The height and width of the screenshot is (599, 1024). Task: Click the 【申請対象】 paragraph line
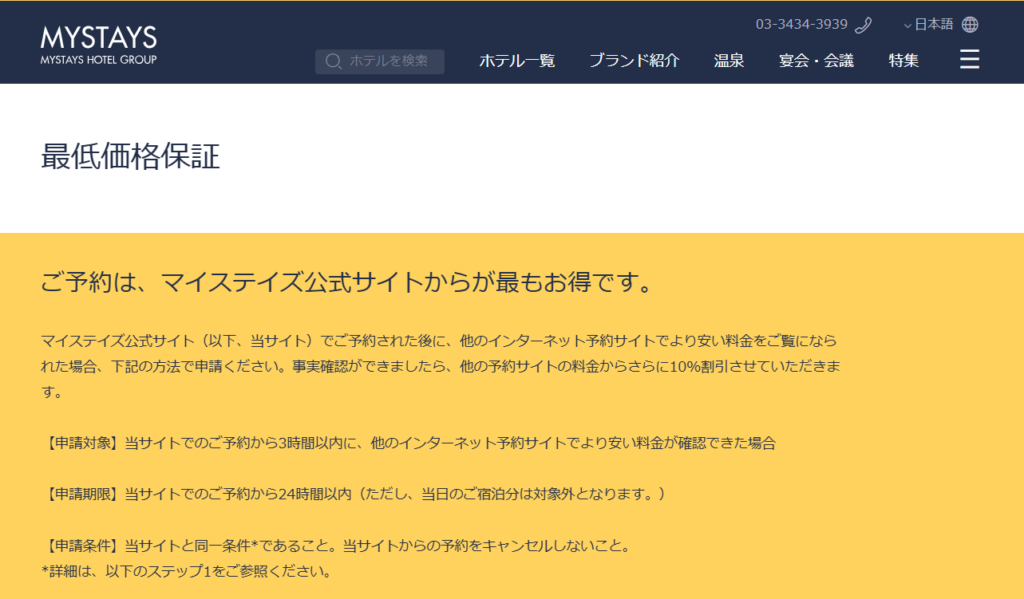(409, 443)
